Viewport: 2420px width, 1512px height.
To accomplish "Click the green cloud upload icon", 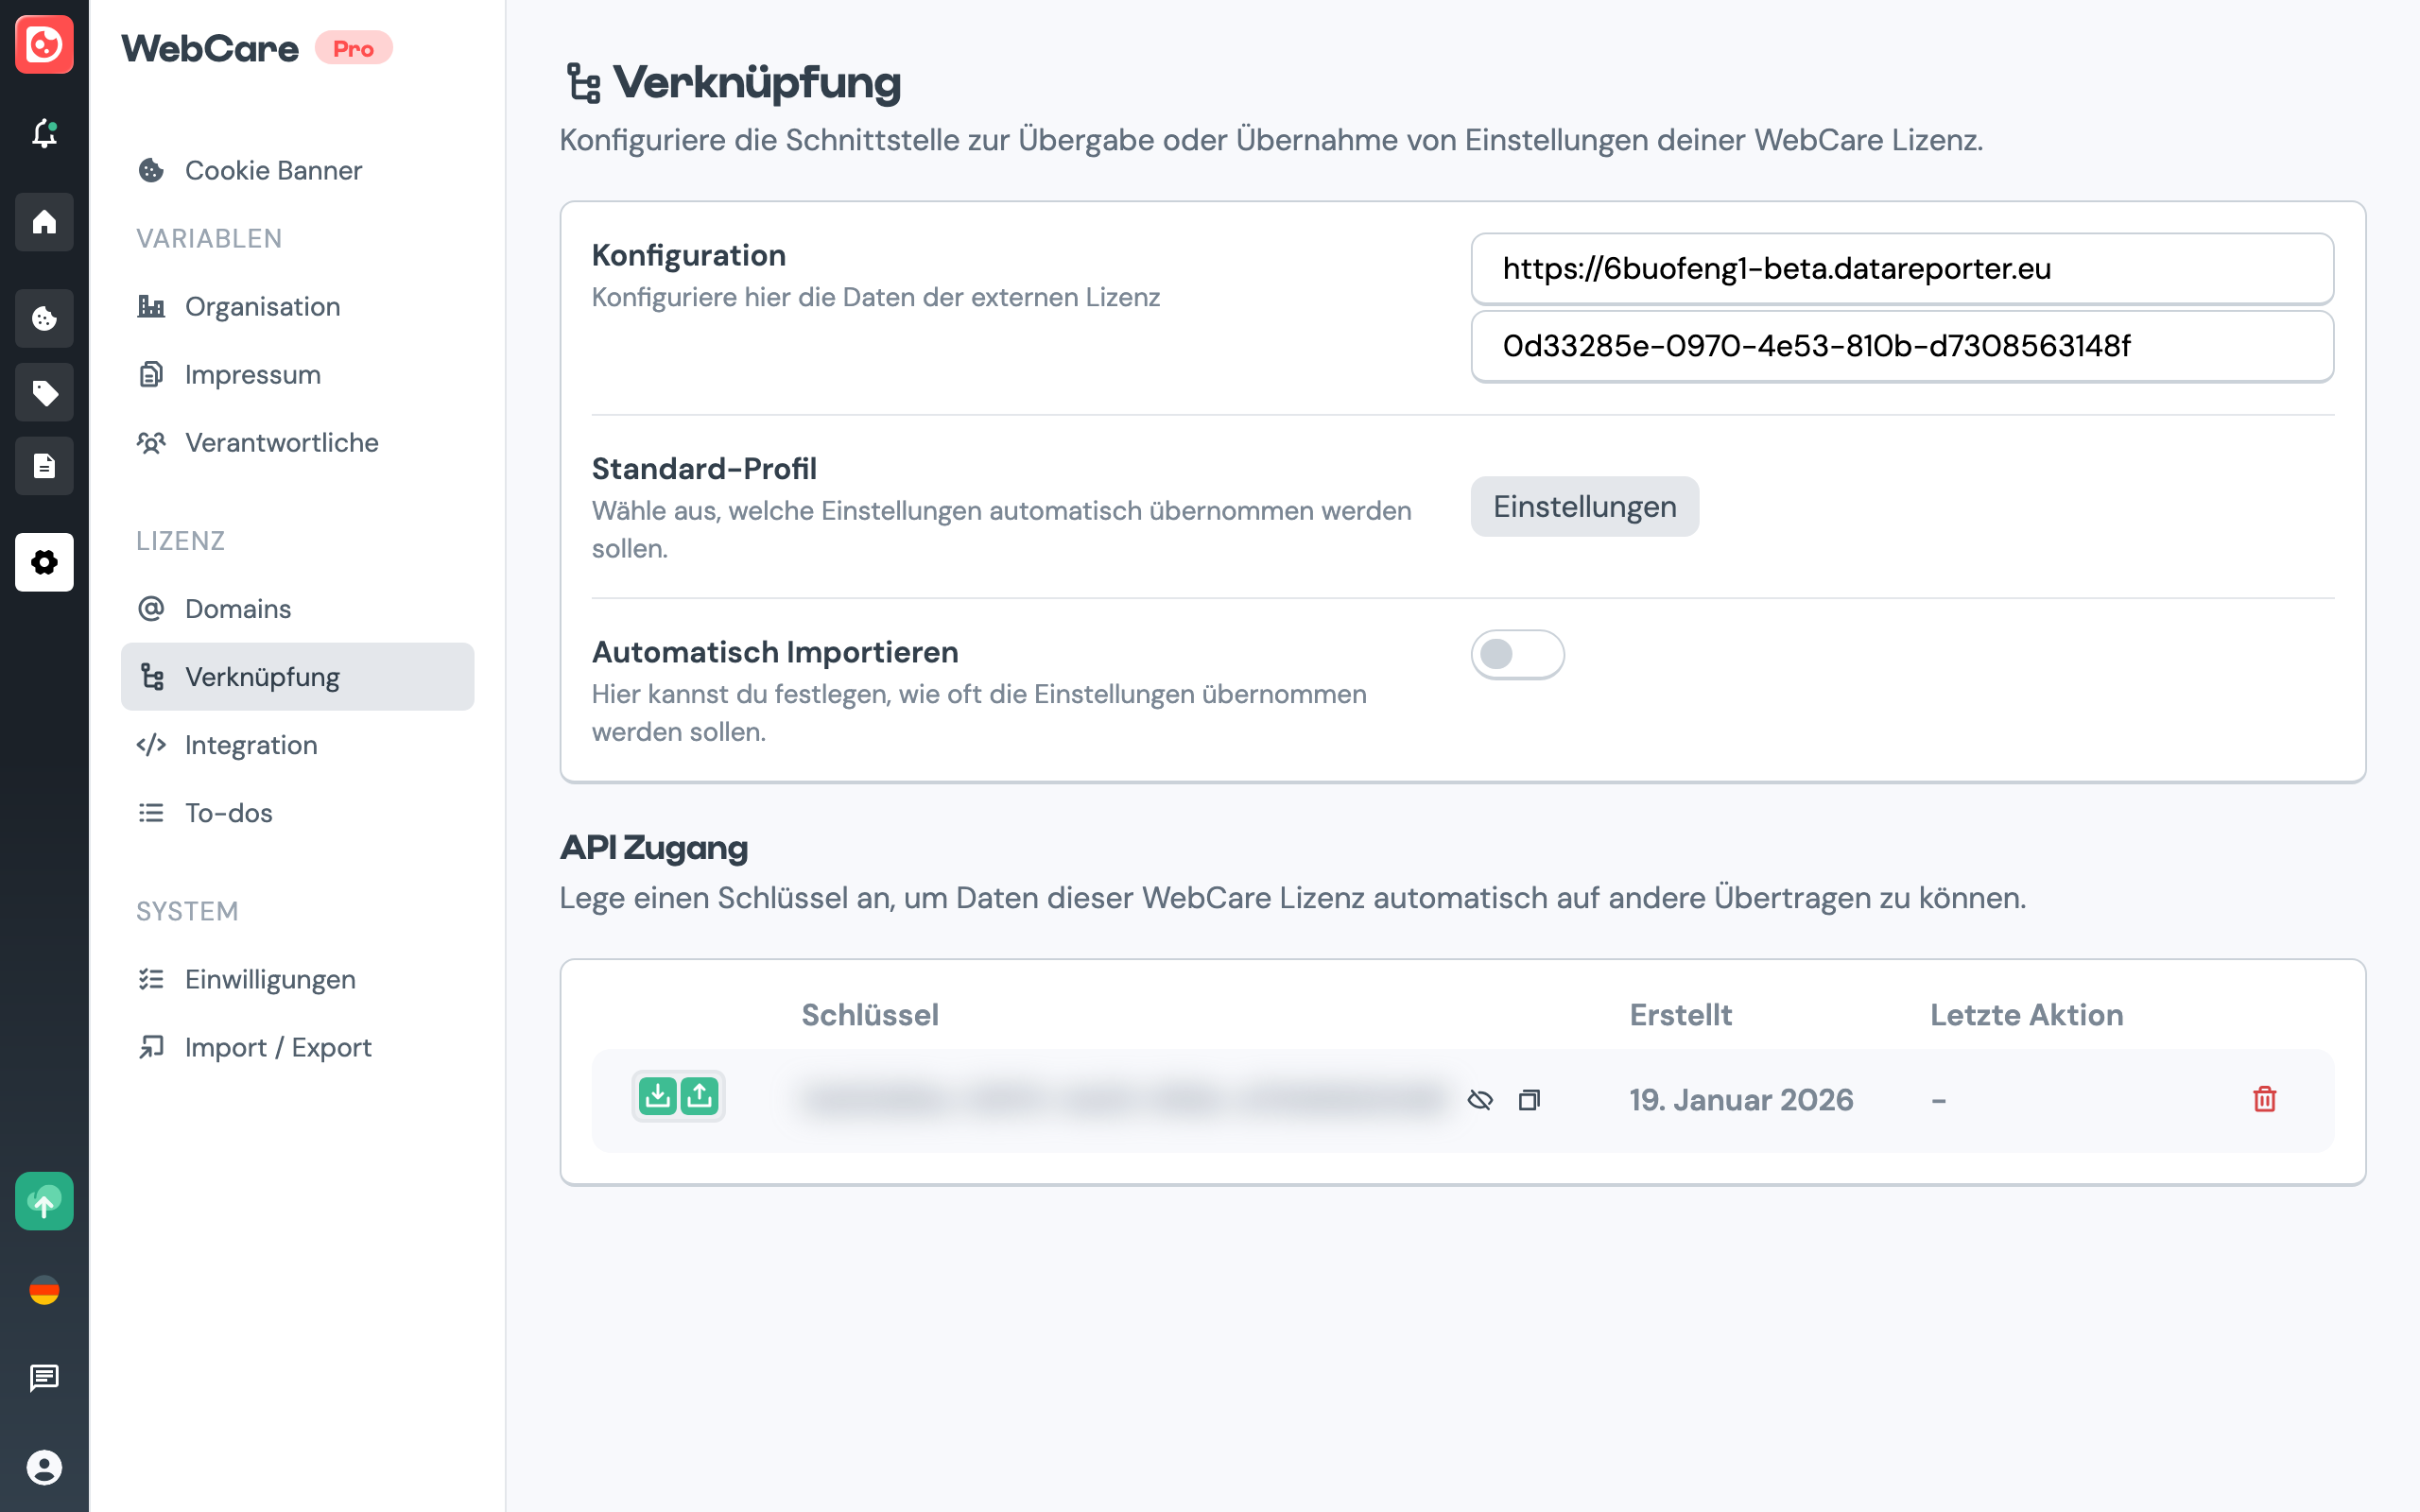I will [x=44, y=1201].
